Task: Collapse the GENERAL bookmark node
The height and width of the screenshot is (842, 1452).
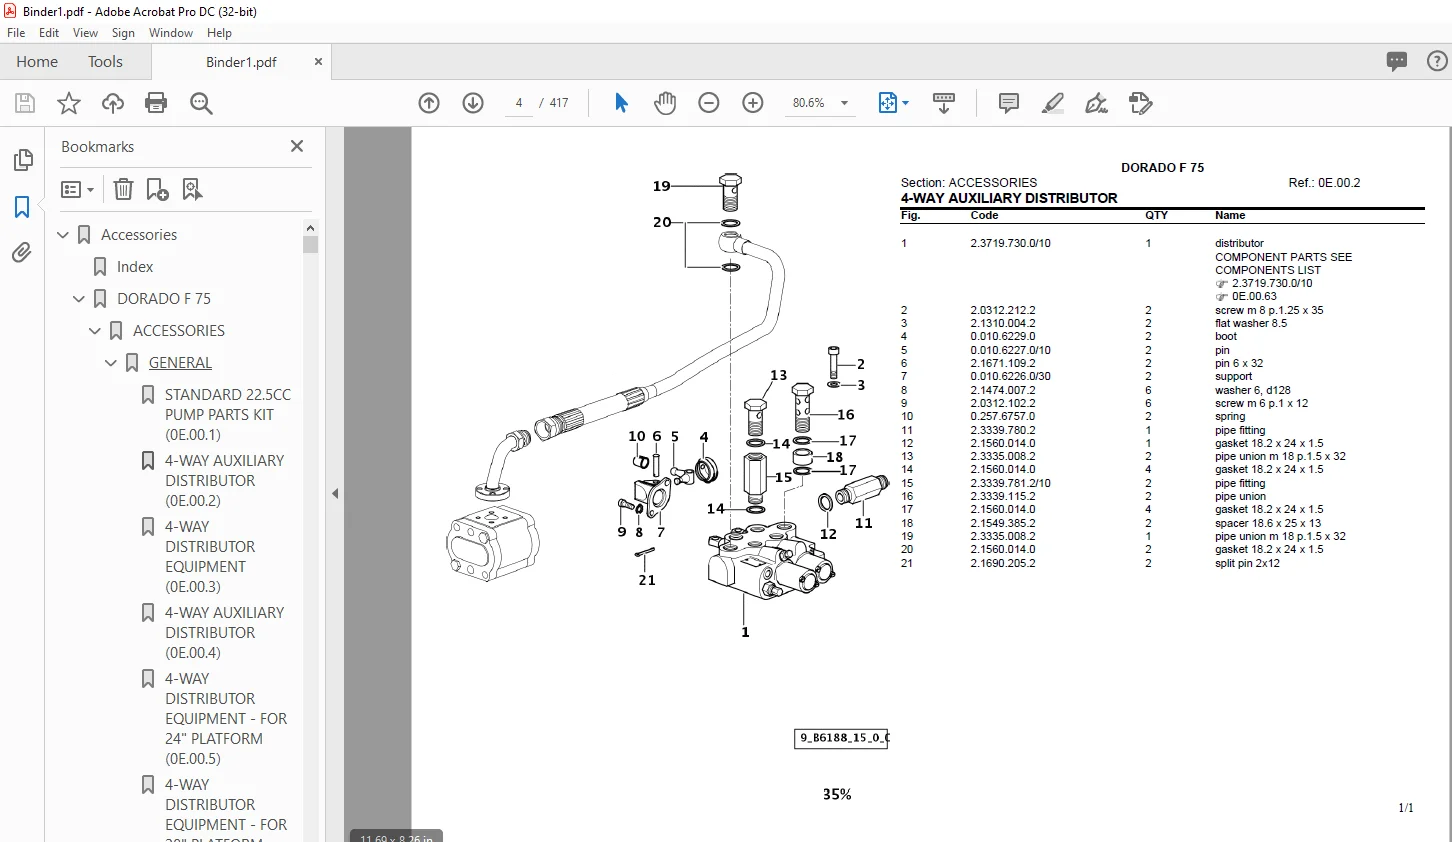Action: coord(111,363)
